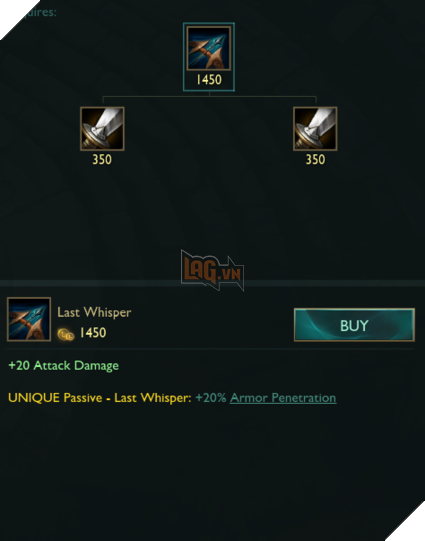
Task: Click the 1450 price under the top tree icon
Action: click(209, 80)
